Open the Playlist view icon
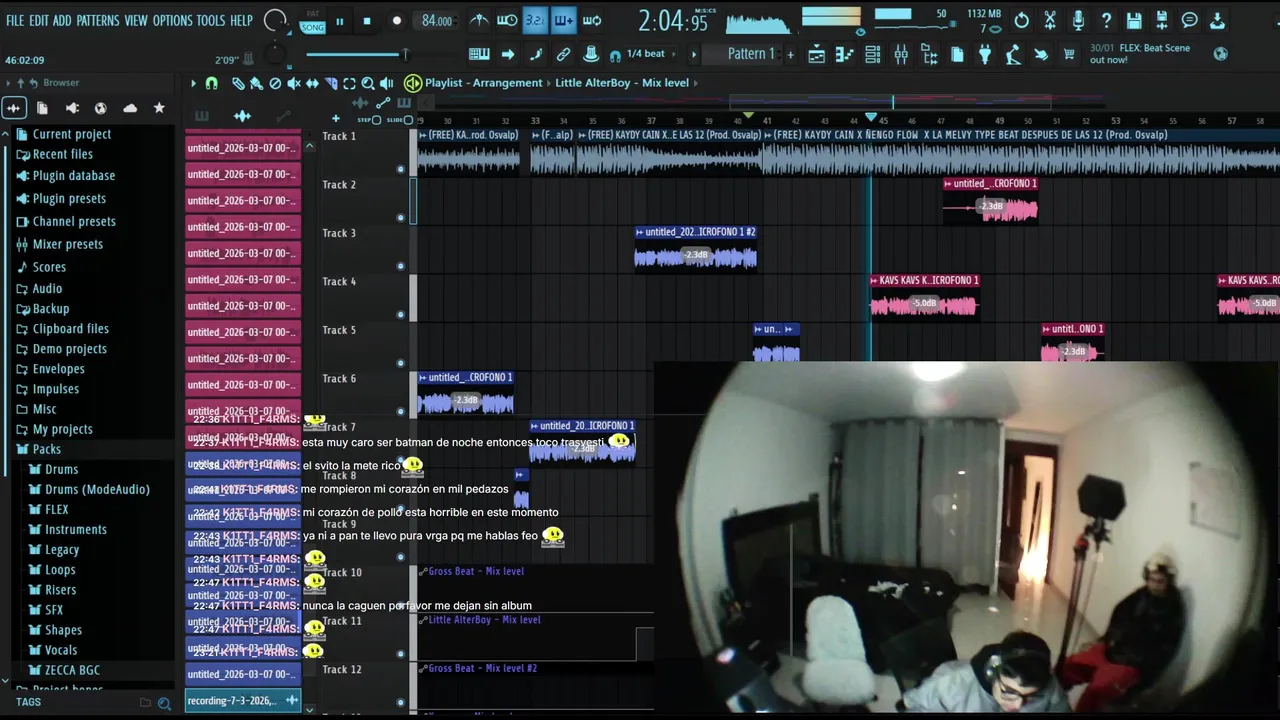The image size is (1280, 720). point(817,55)
